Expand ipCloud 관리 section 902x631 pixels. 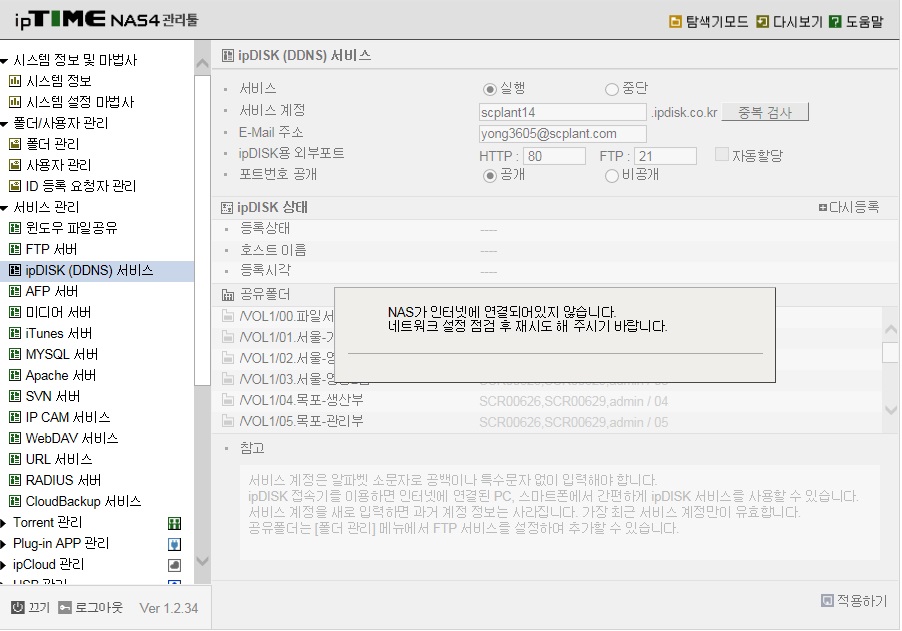click(3, 565)
